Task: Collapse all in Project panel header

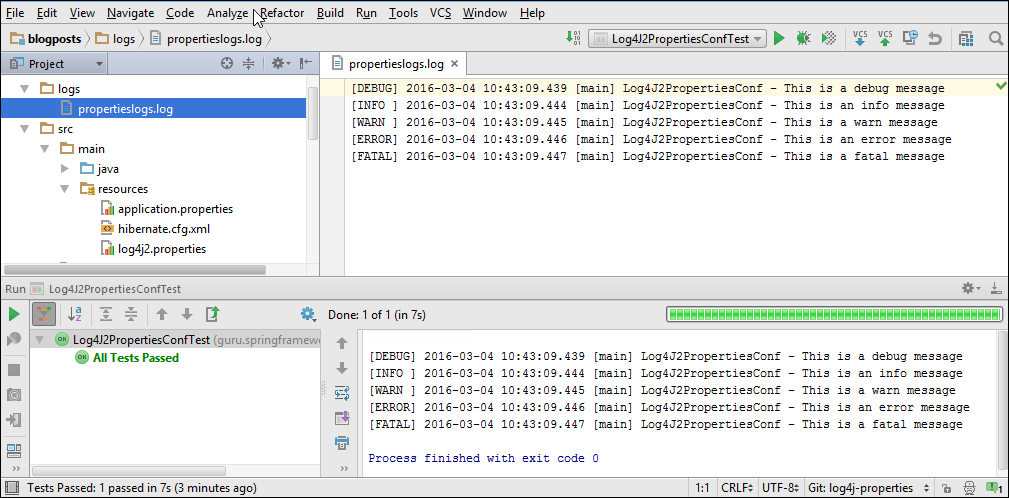Action: [249, 63]
